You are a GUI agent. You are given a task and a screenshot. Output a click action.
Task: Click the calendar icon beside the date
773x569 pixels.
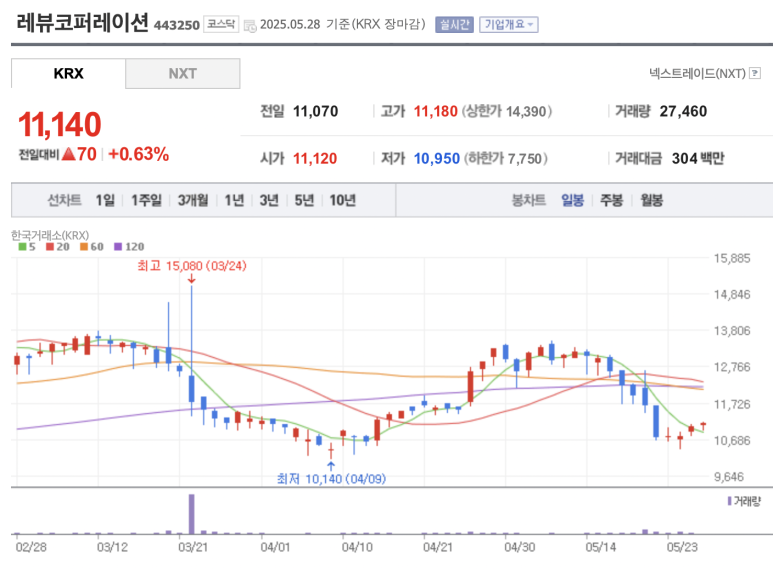[250, 26]
